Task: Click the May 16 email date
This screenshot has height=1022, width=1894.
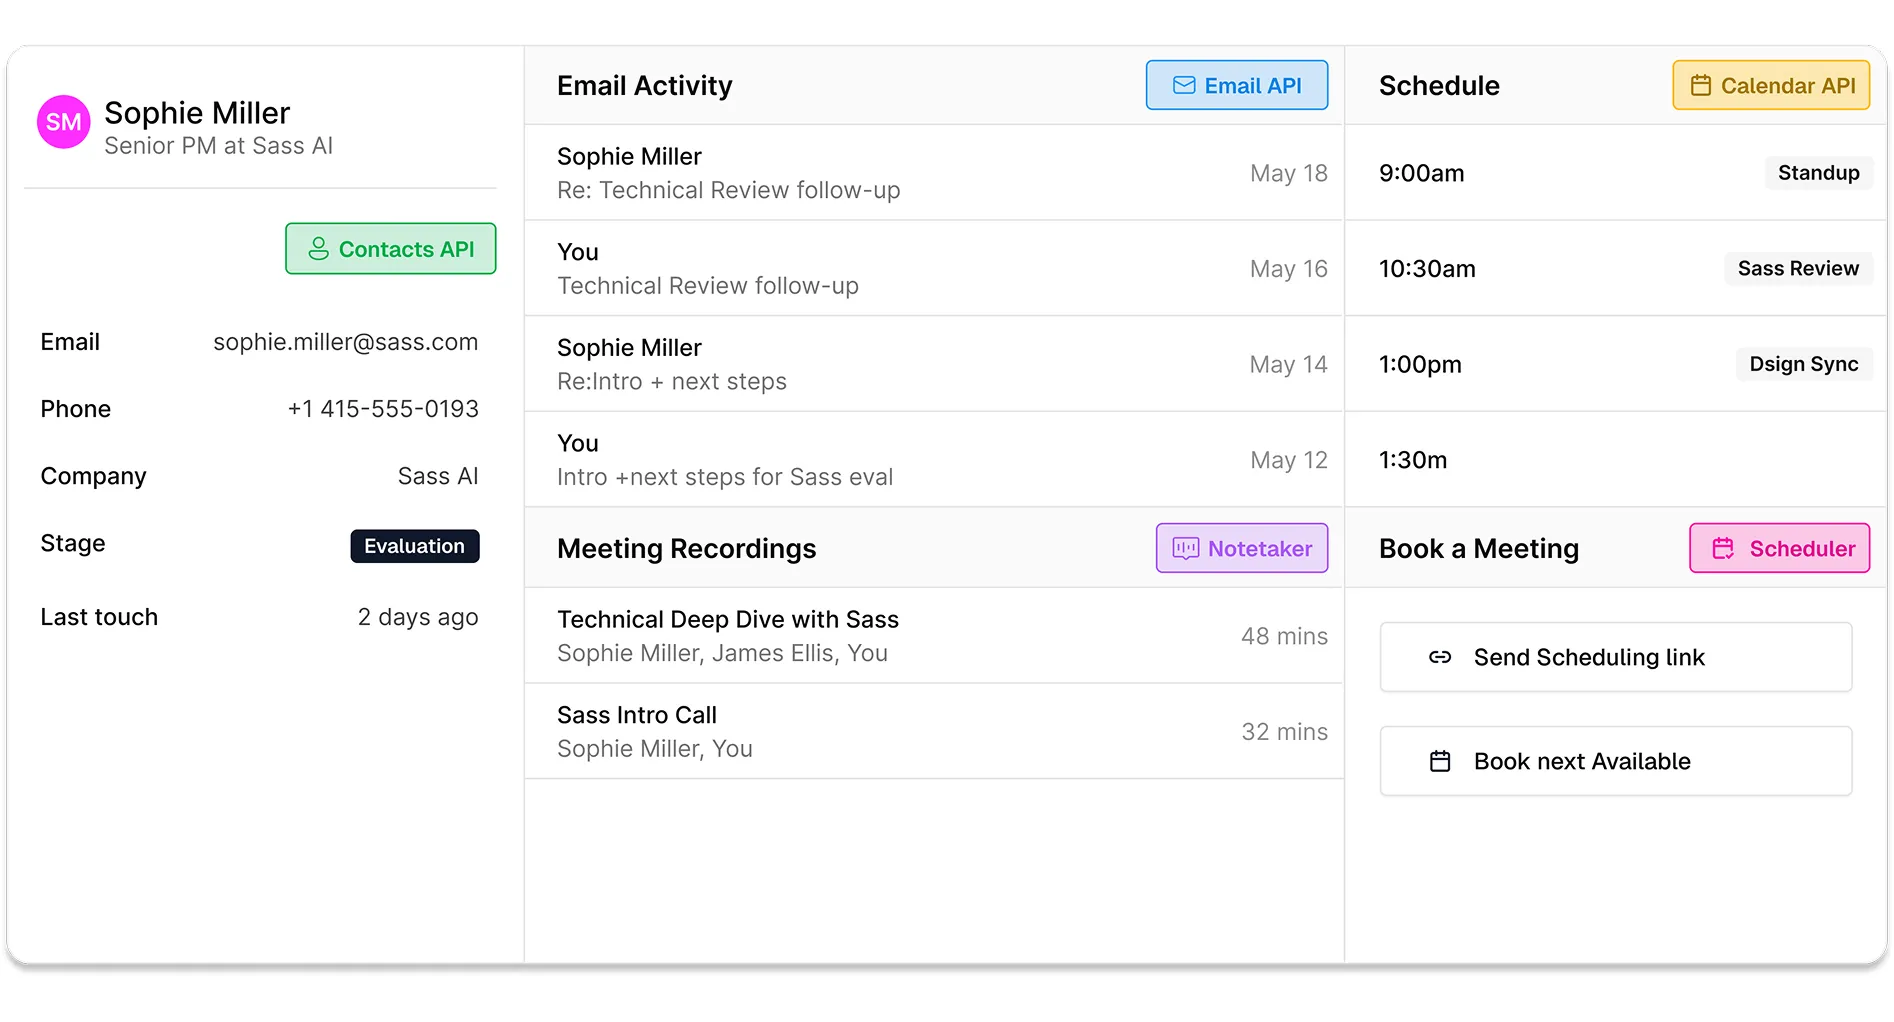Action: [1289, 269]
